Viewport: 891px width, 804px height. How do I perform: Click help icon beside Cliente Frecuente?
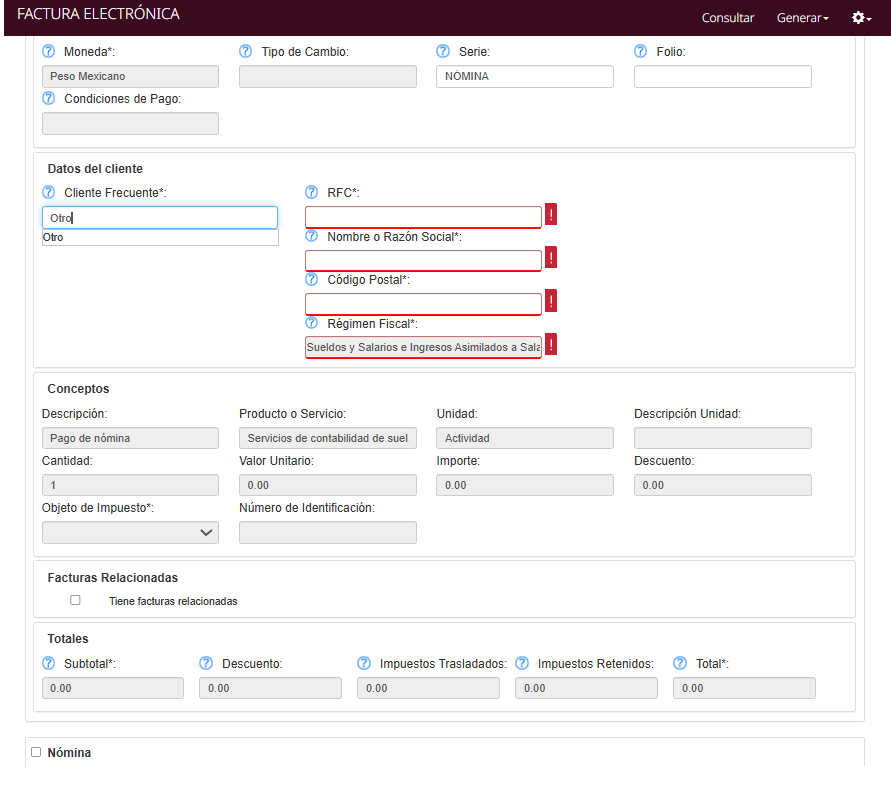(x=49, y=193)
